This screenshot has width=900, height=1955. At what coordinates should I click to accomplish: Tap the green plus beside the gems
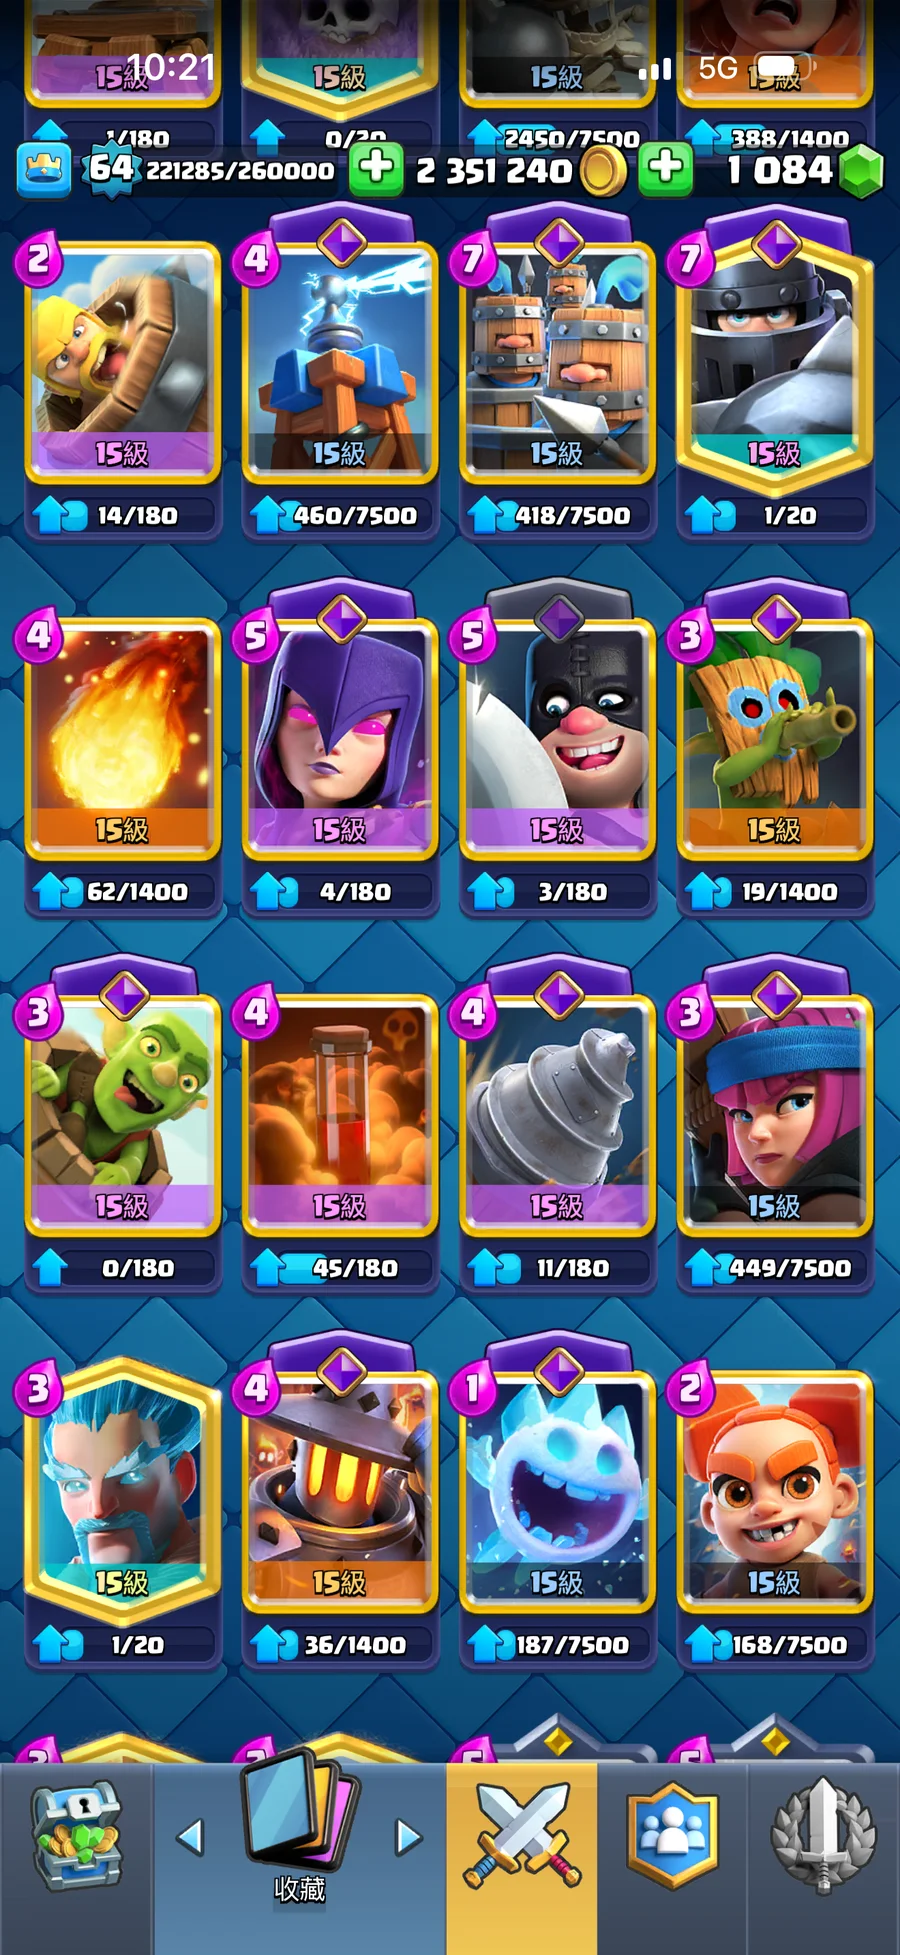pos(666,167)
